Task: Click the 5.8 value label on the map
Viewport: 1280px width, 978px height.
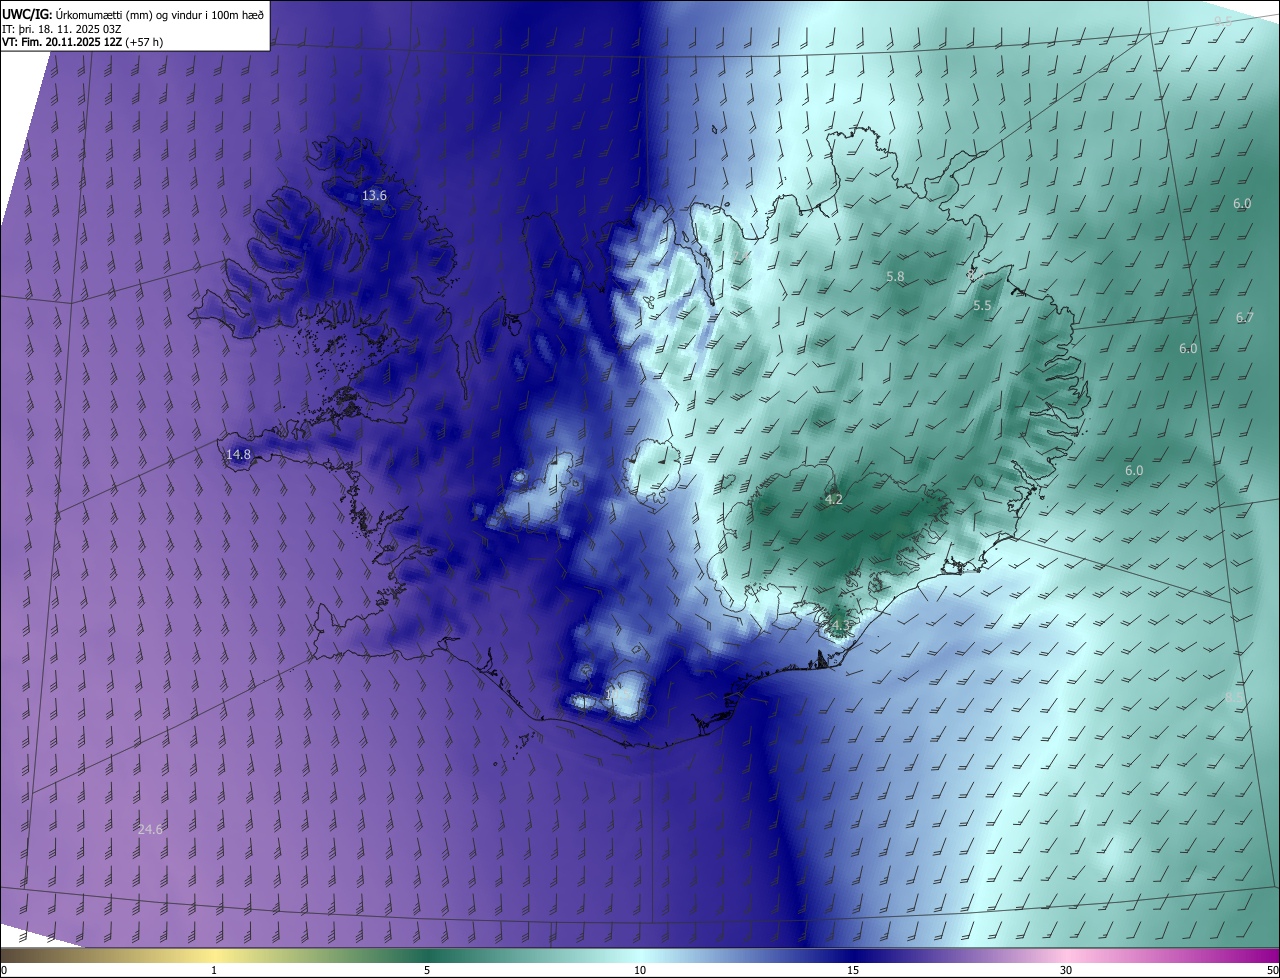Action: click(895, 276)
